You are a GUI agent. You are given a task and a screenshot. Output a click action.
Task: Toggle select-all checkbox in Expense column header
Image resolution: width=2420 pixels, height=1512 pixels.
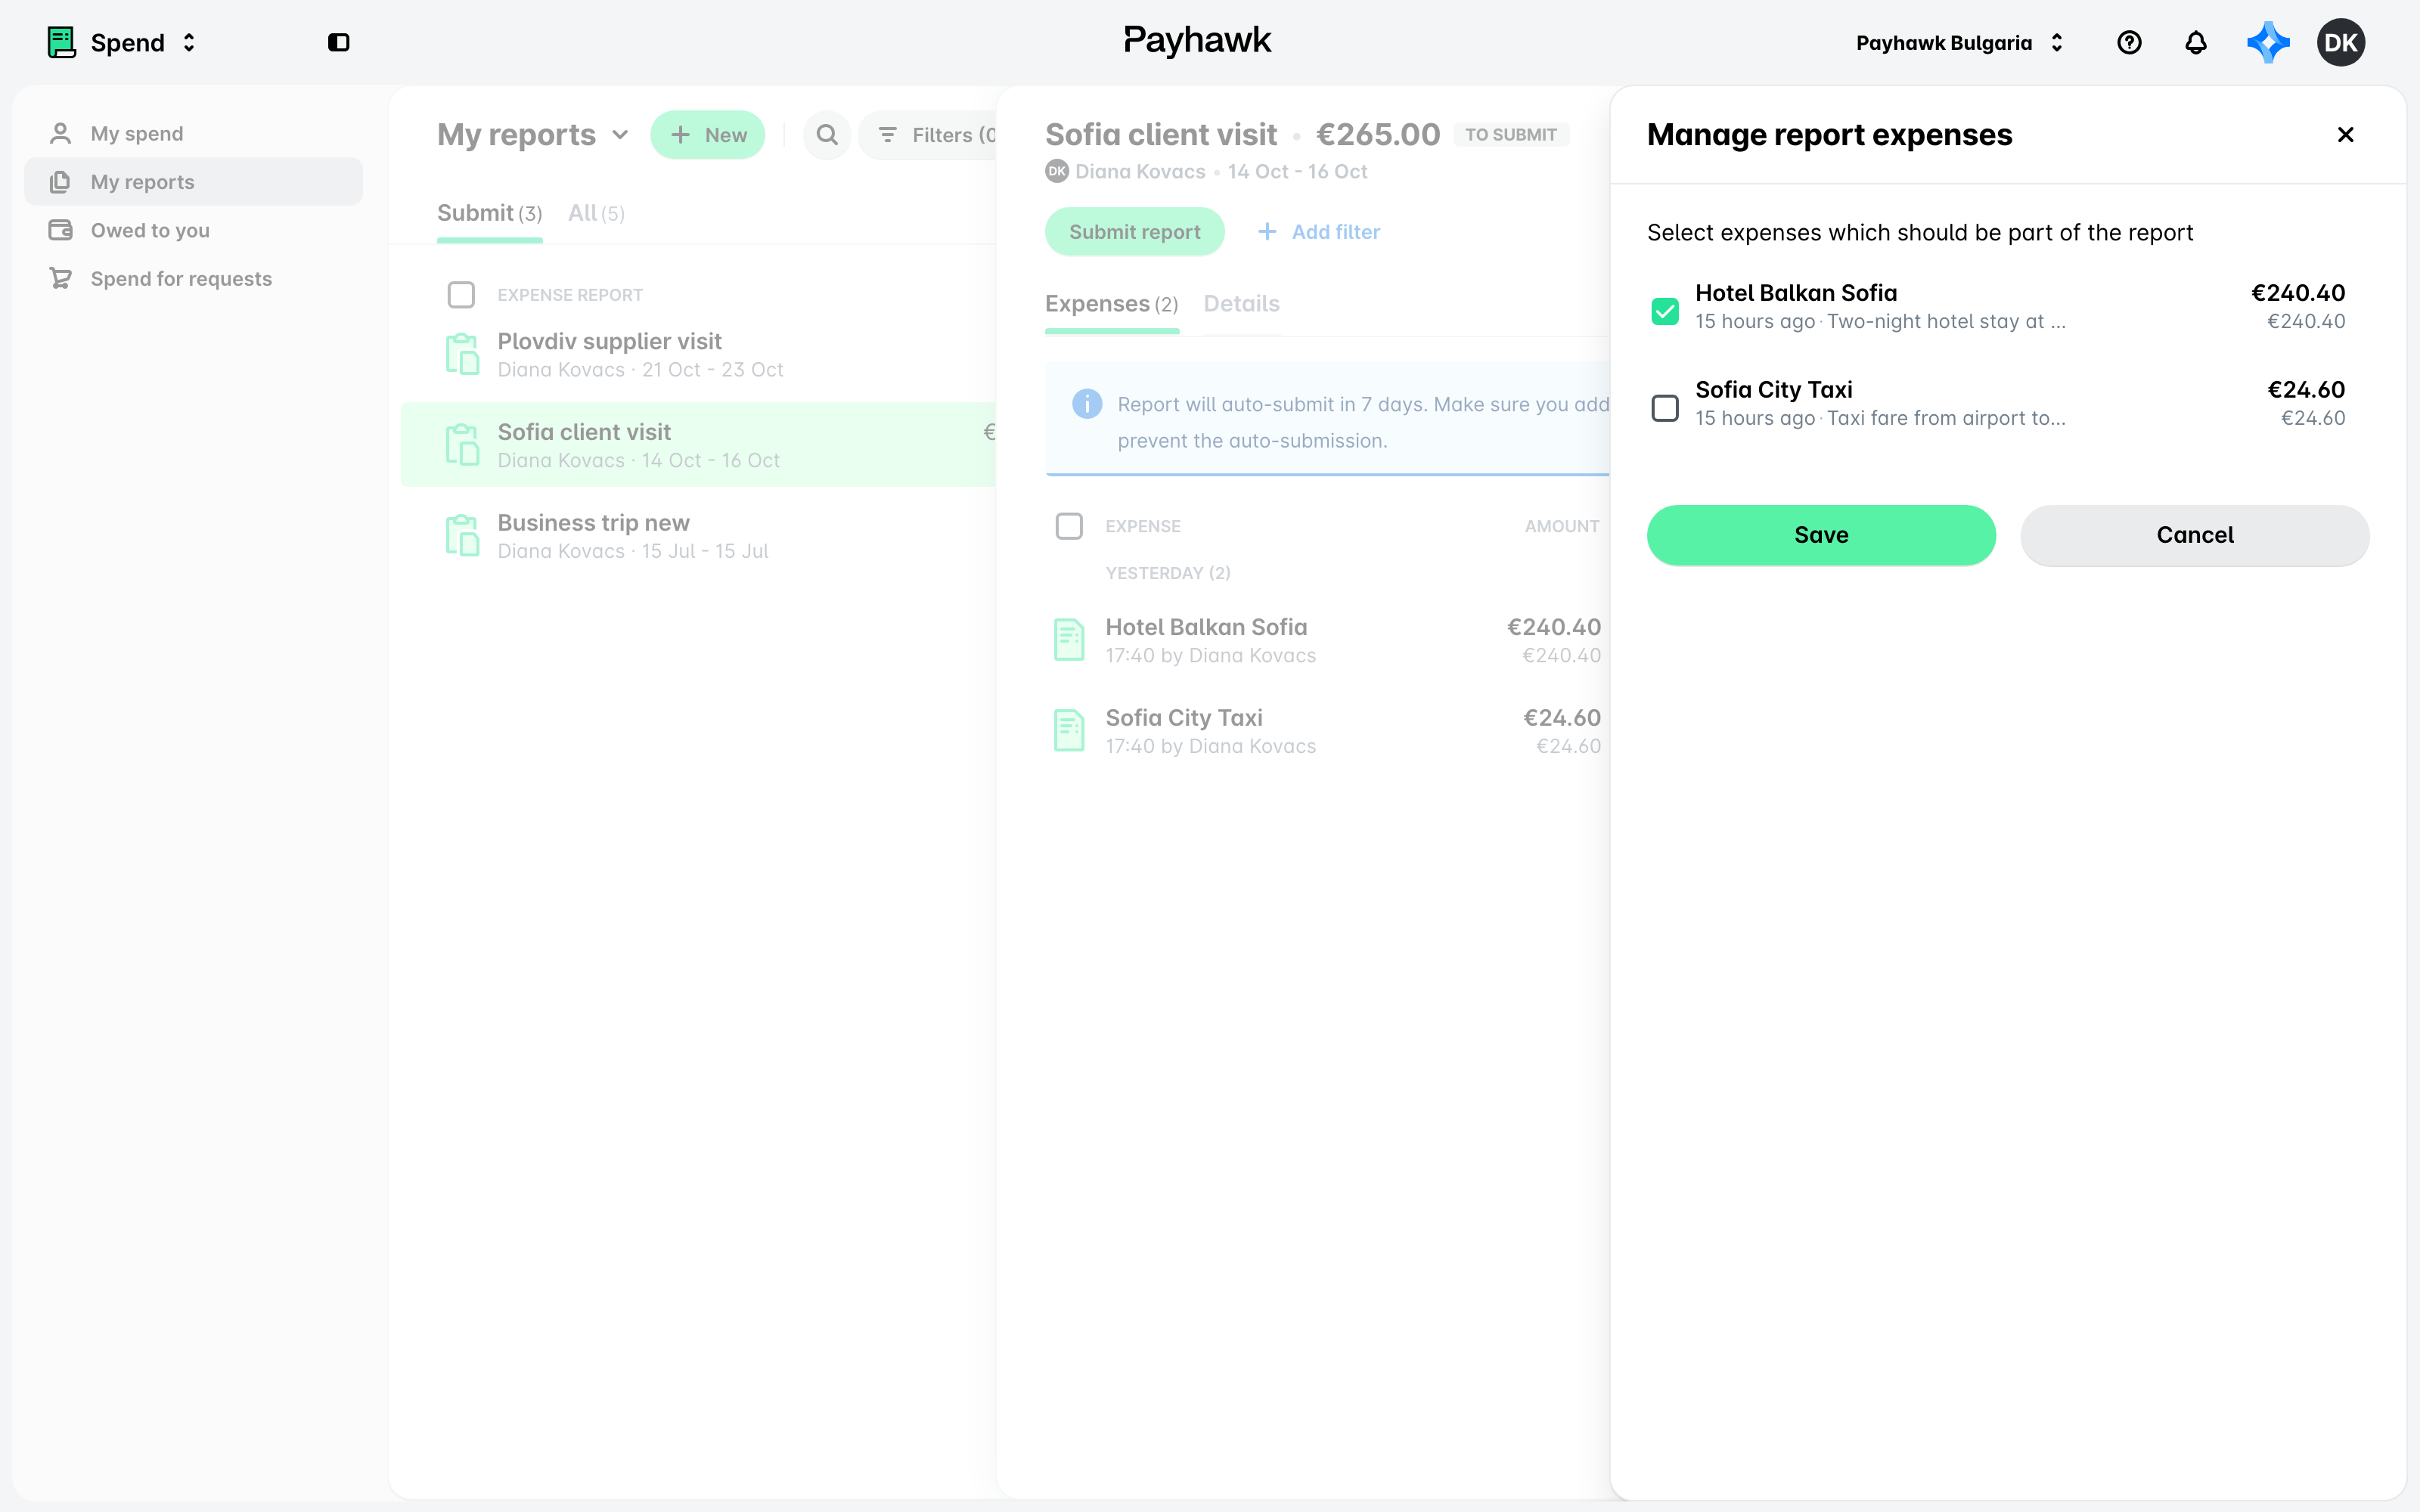(x=1069, y=526)
